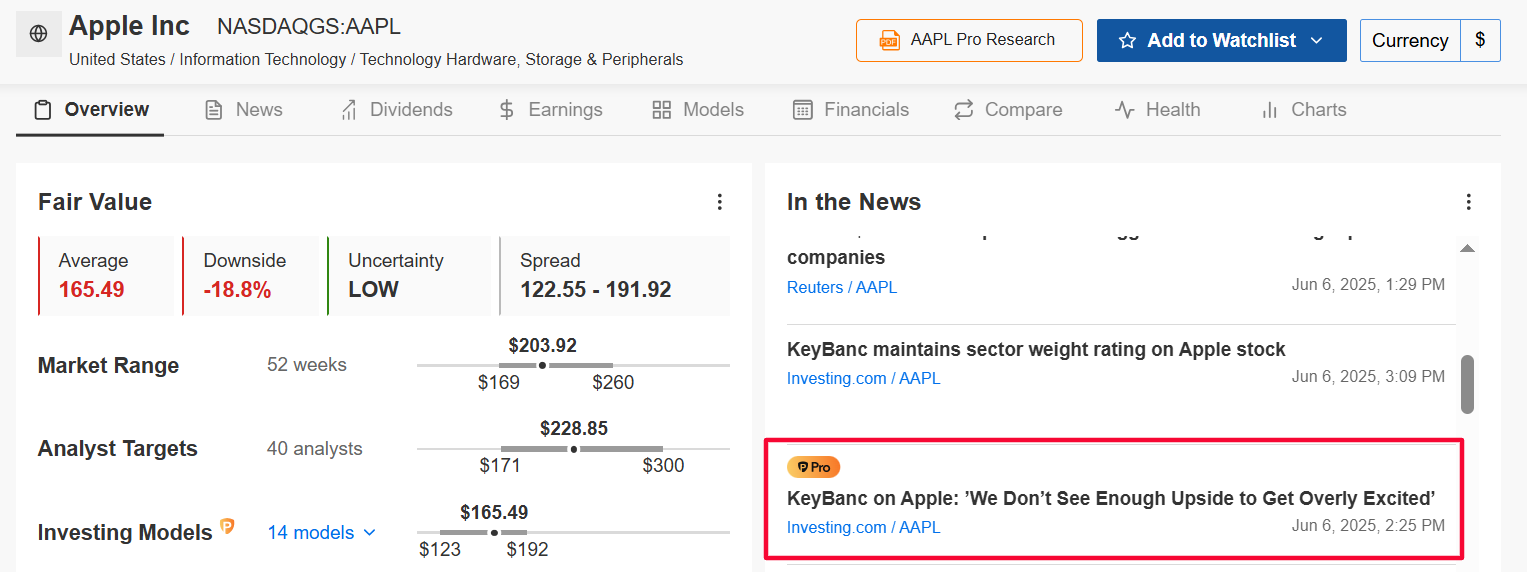The height and width of the screenshot is (572, 1527).
Task: Open the Dividends tab
Action: coord(396,110)
